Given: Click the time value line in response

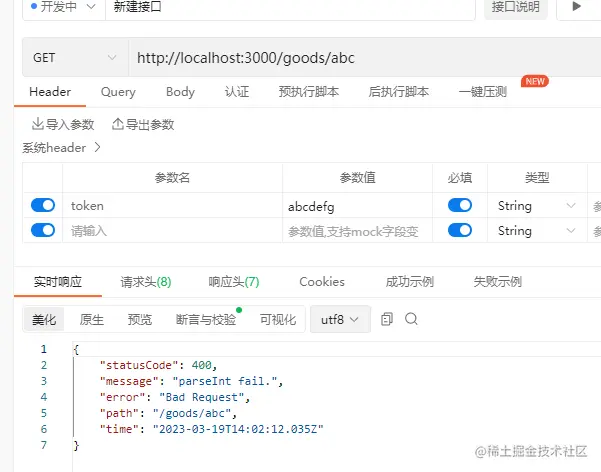Looking at the screenshot, I should click(212, 429).
